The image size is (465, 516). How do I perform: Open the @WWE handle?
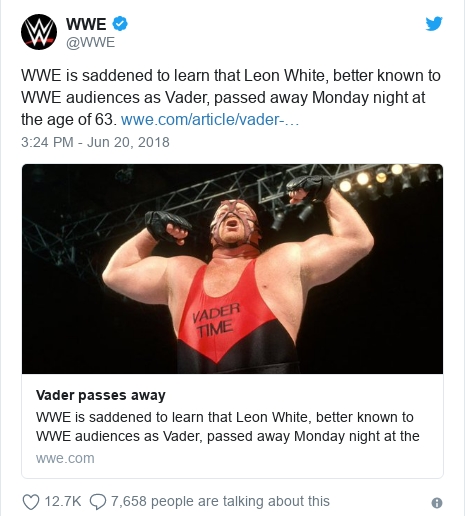pyautogui.click(x=90, y=43)
